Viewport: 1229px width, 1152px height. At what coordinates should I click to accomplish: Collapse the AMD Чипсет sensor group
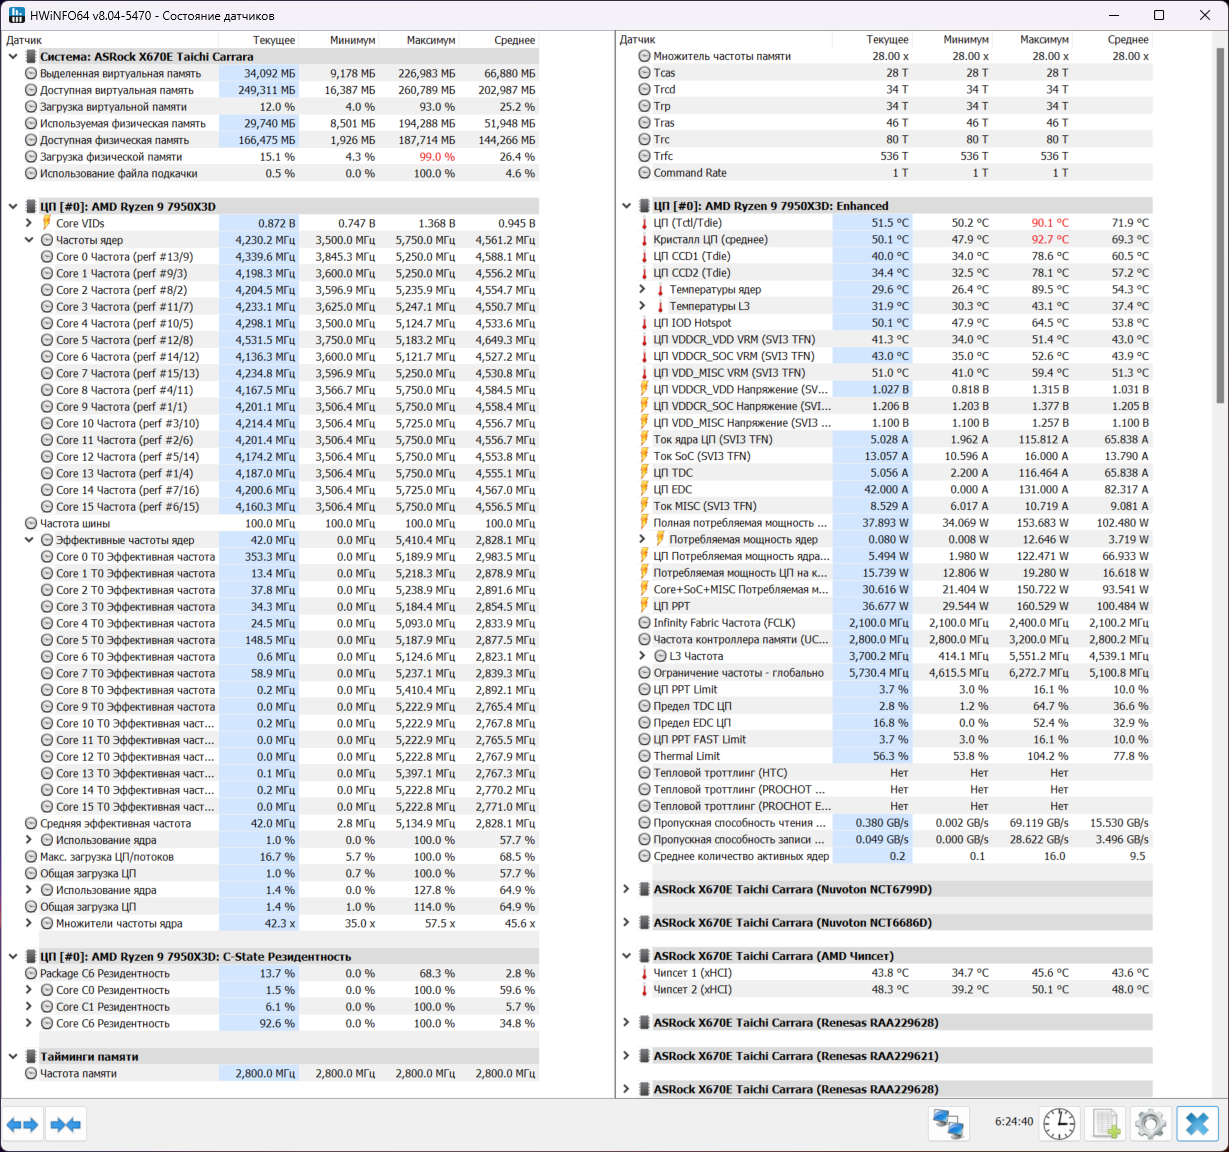[x=626, y=956]
